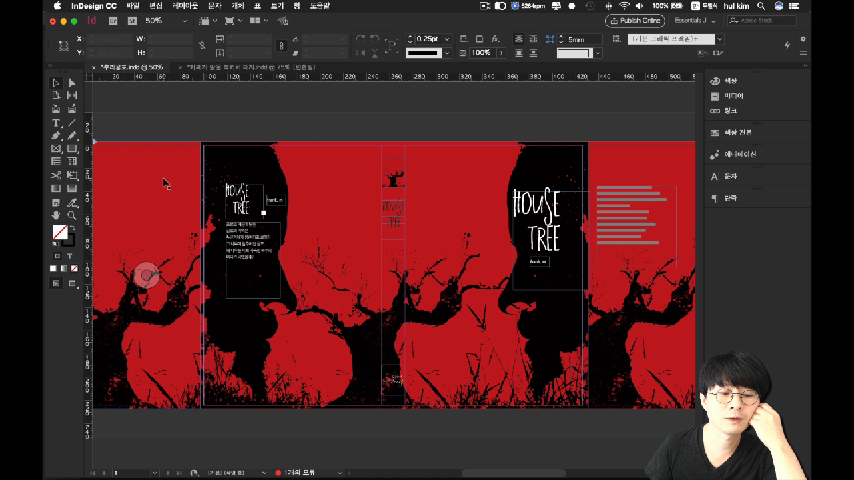The height and width of the screenshot is (480, 854).
Task: Select the Pen tool
Action: (56, 136)
